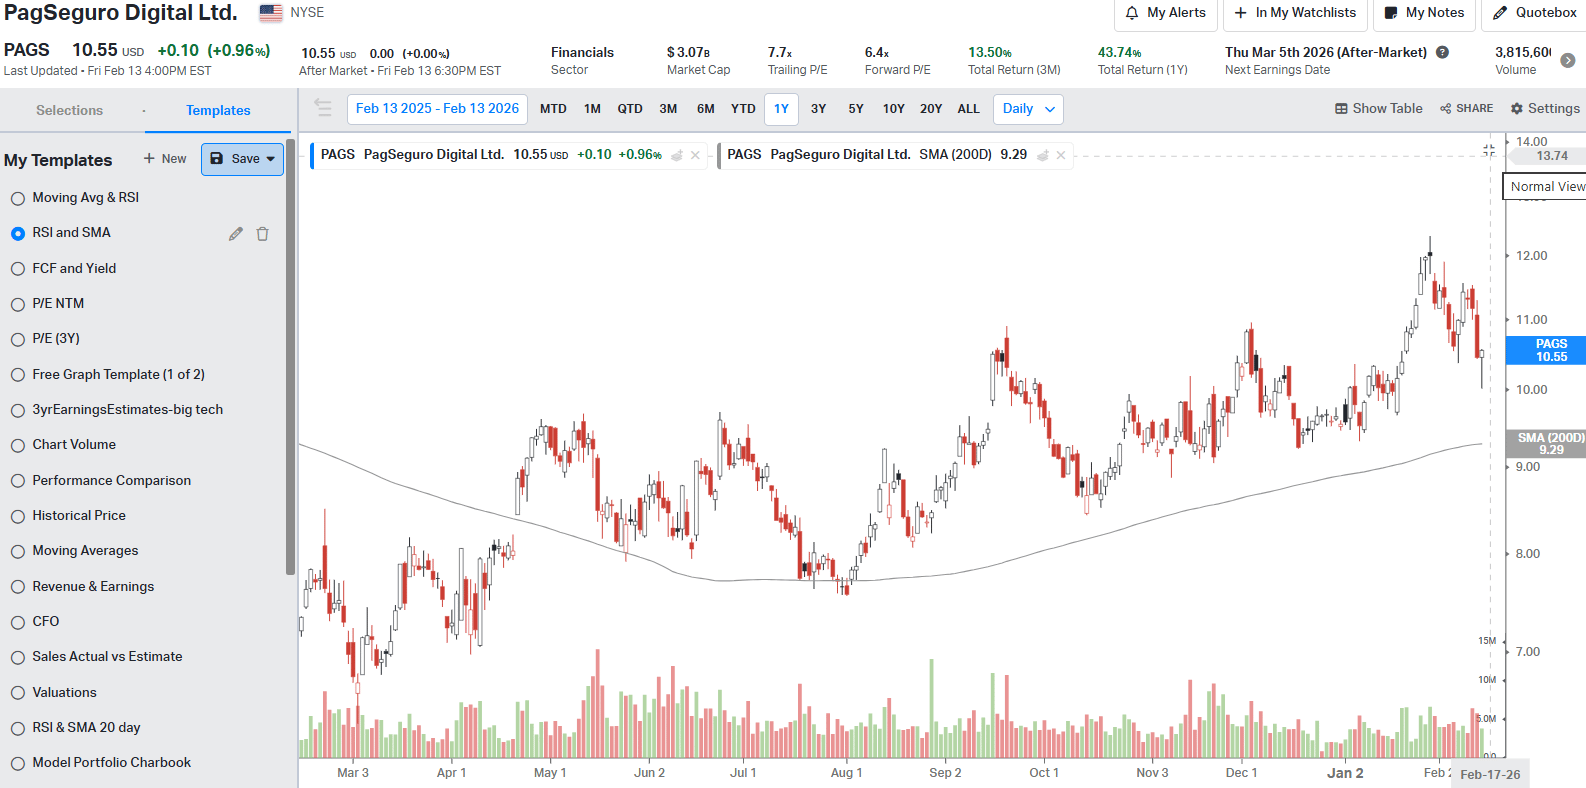Choose the ALL time range
This screenshot has height=788, width=1586.
969,109
